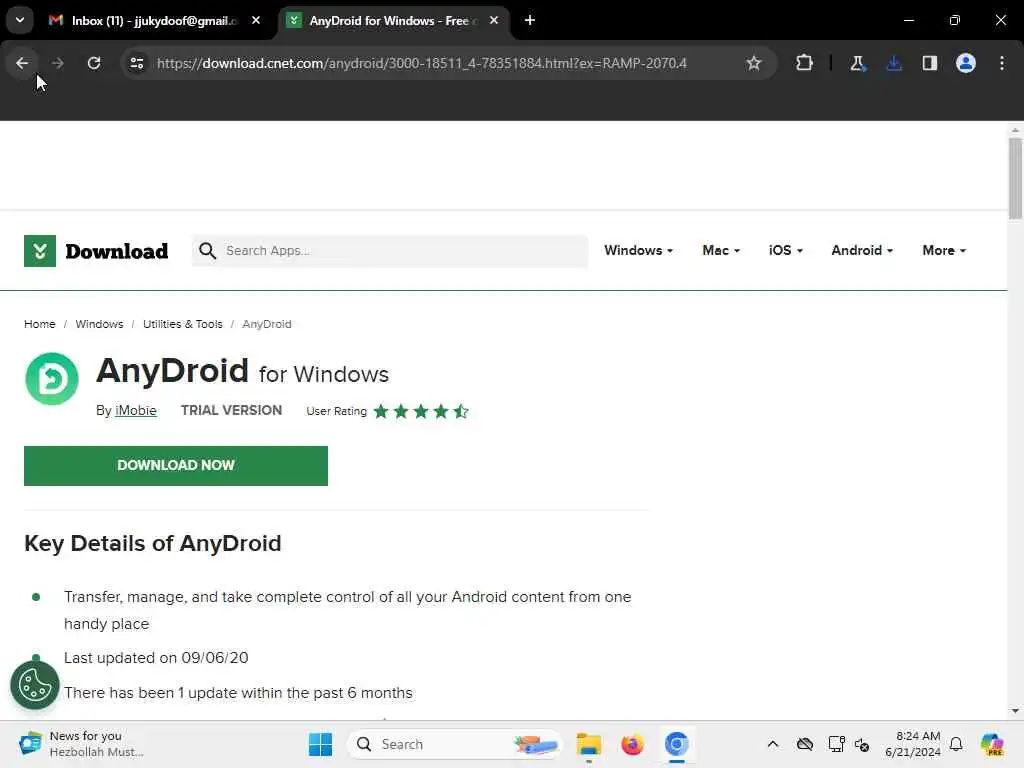The width and height of the screenshot is (1024, 768).
Task: Click the user rating stars
Action: tap(421, 411)
